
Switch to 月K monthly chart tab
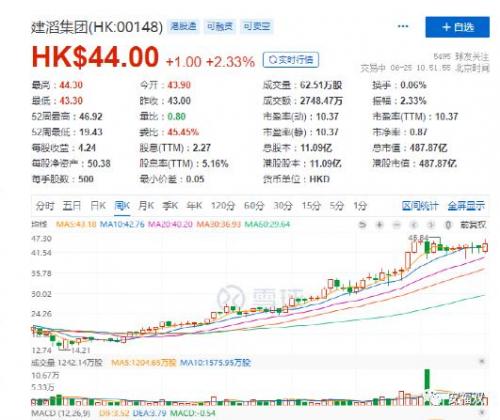(146, 206)
